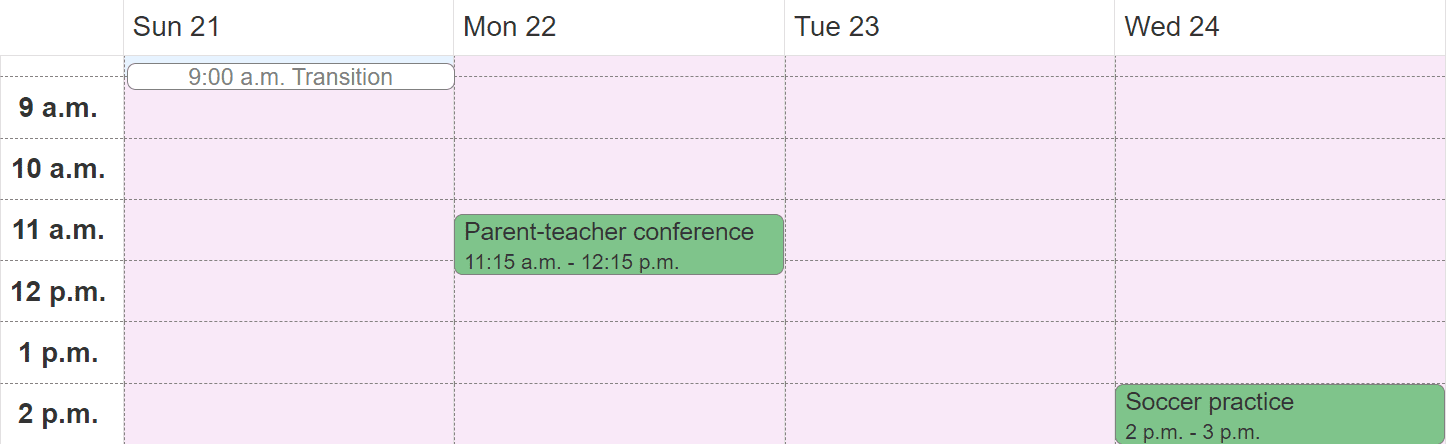Click the 11 a.m. time label
The width and height of the screenshot is (1446, 444).
(58, 230)
